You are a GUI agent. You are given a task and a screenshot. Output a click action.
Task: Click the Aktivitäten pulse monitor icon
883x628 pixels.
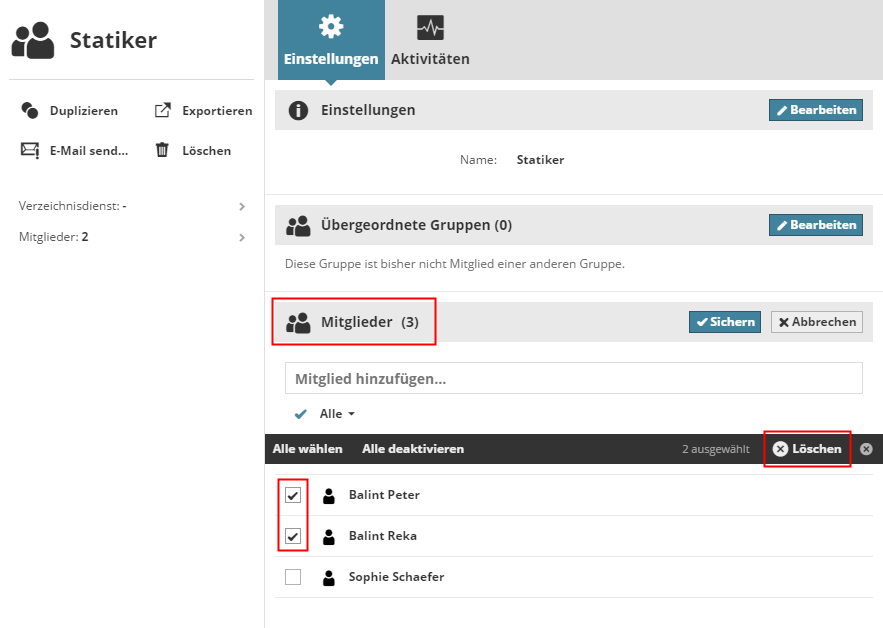pyautogui.click(x=430, y=27)
